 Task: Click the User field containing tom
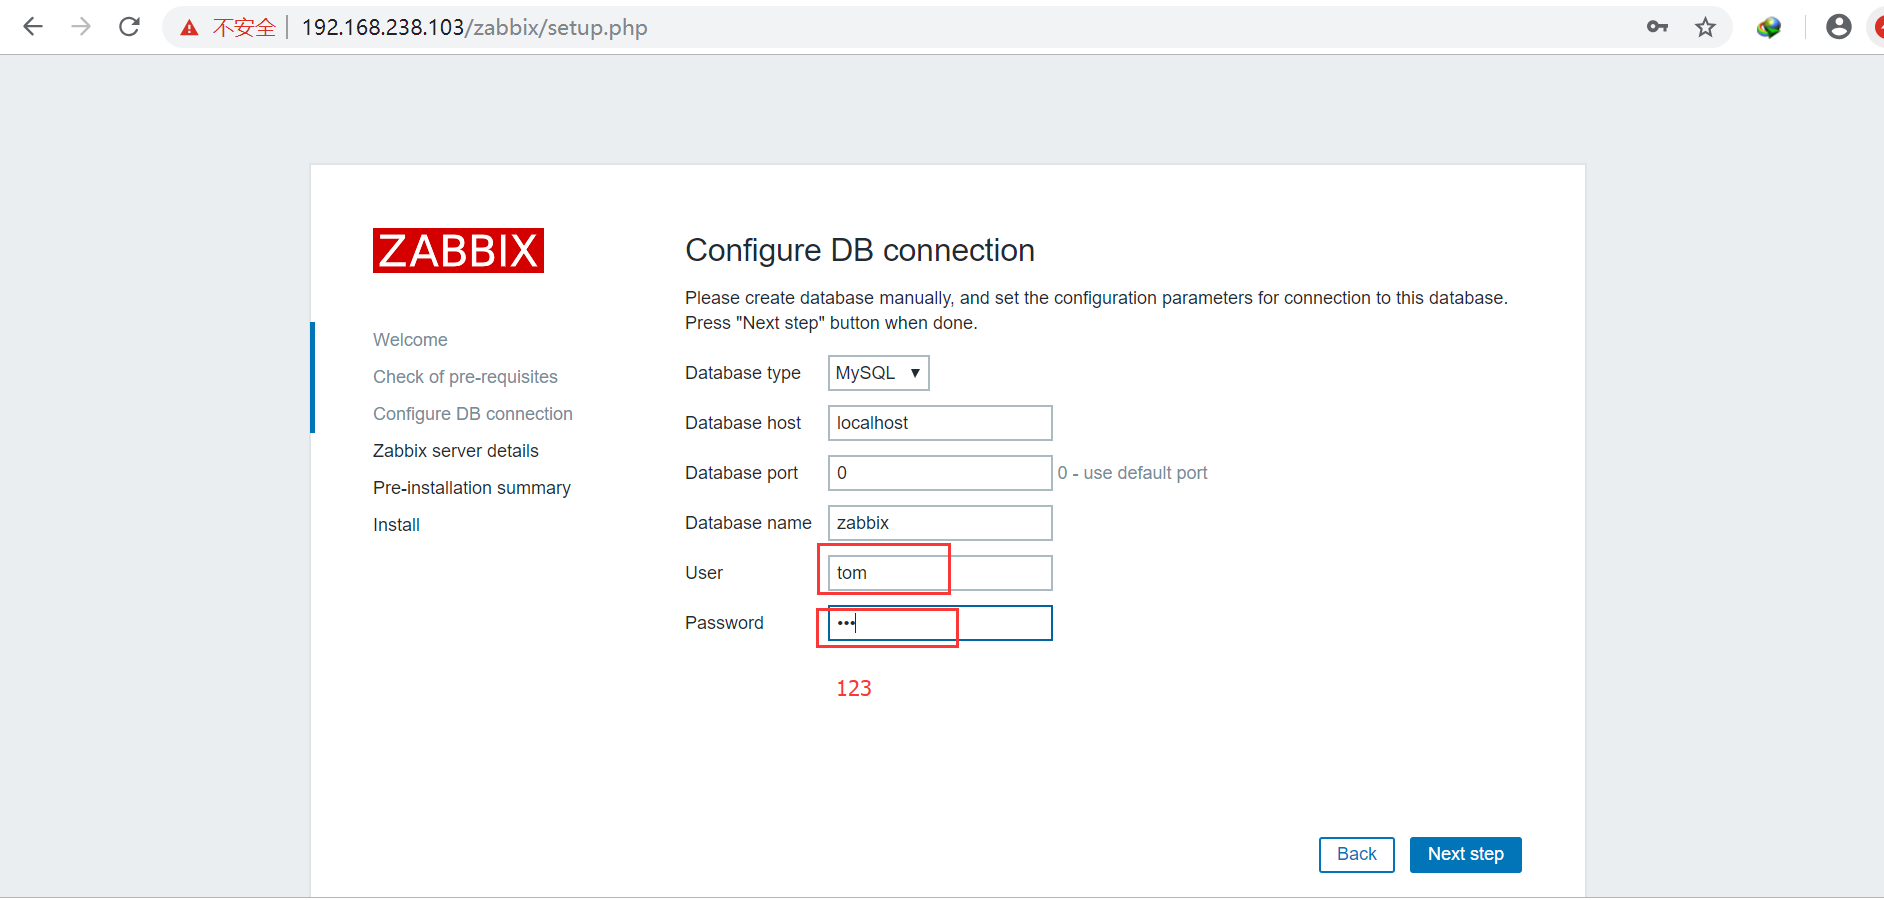pos(940,573)
